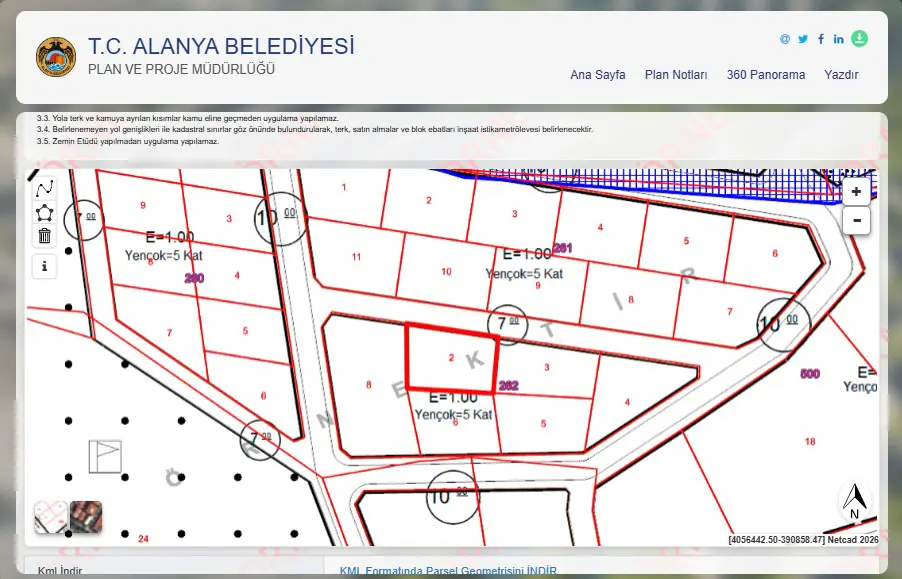Switch to the zoning plan basemap thumbnail
Viewport: 902px width, 579px height.
[51, 517]
